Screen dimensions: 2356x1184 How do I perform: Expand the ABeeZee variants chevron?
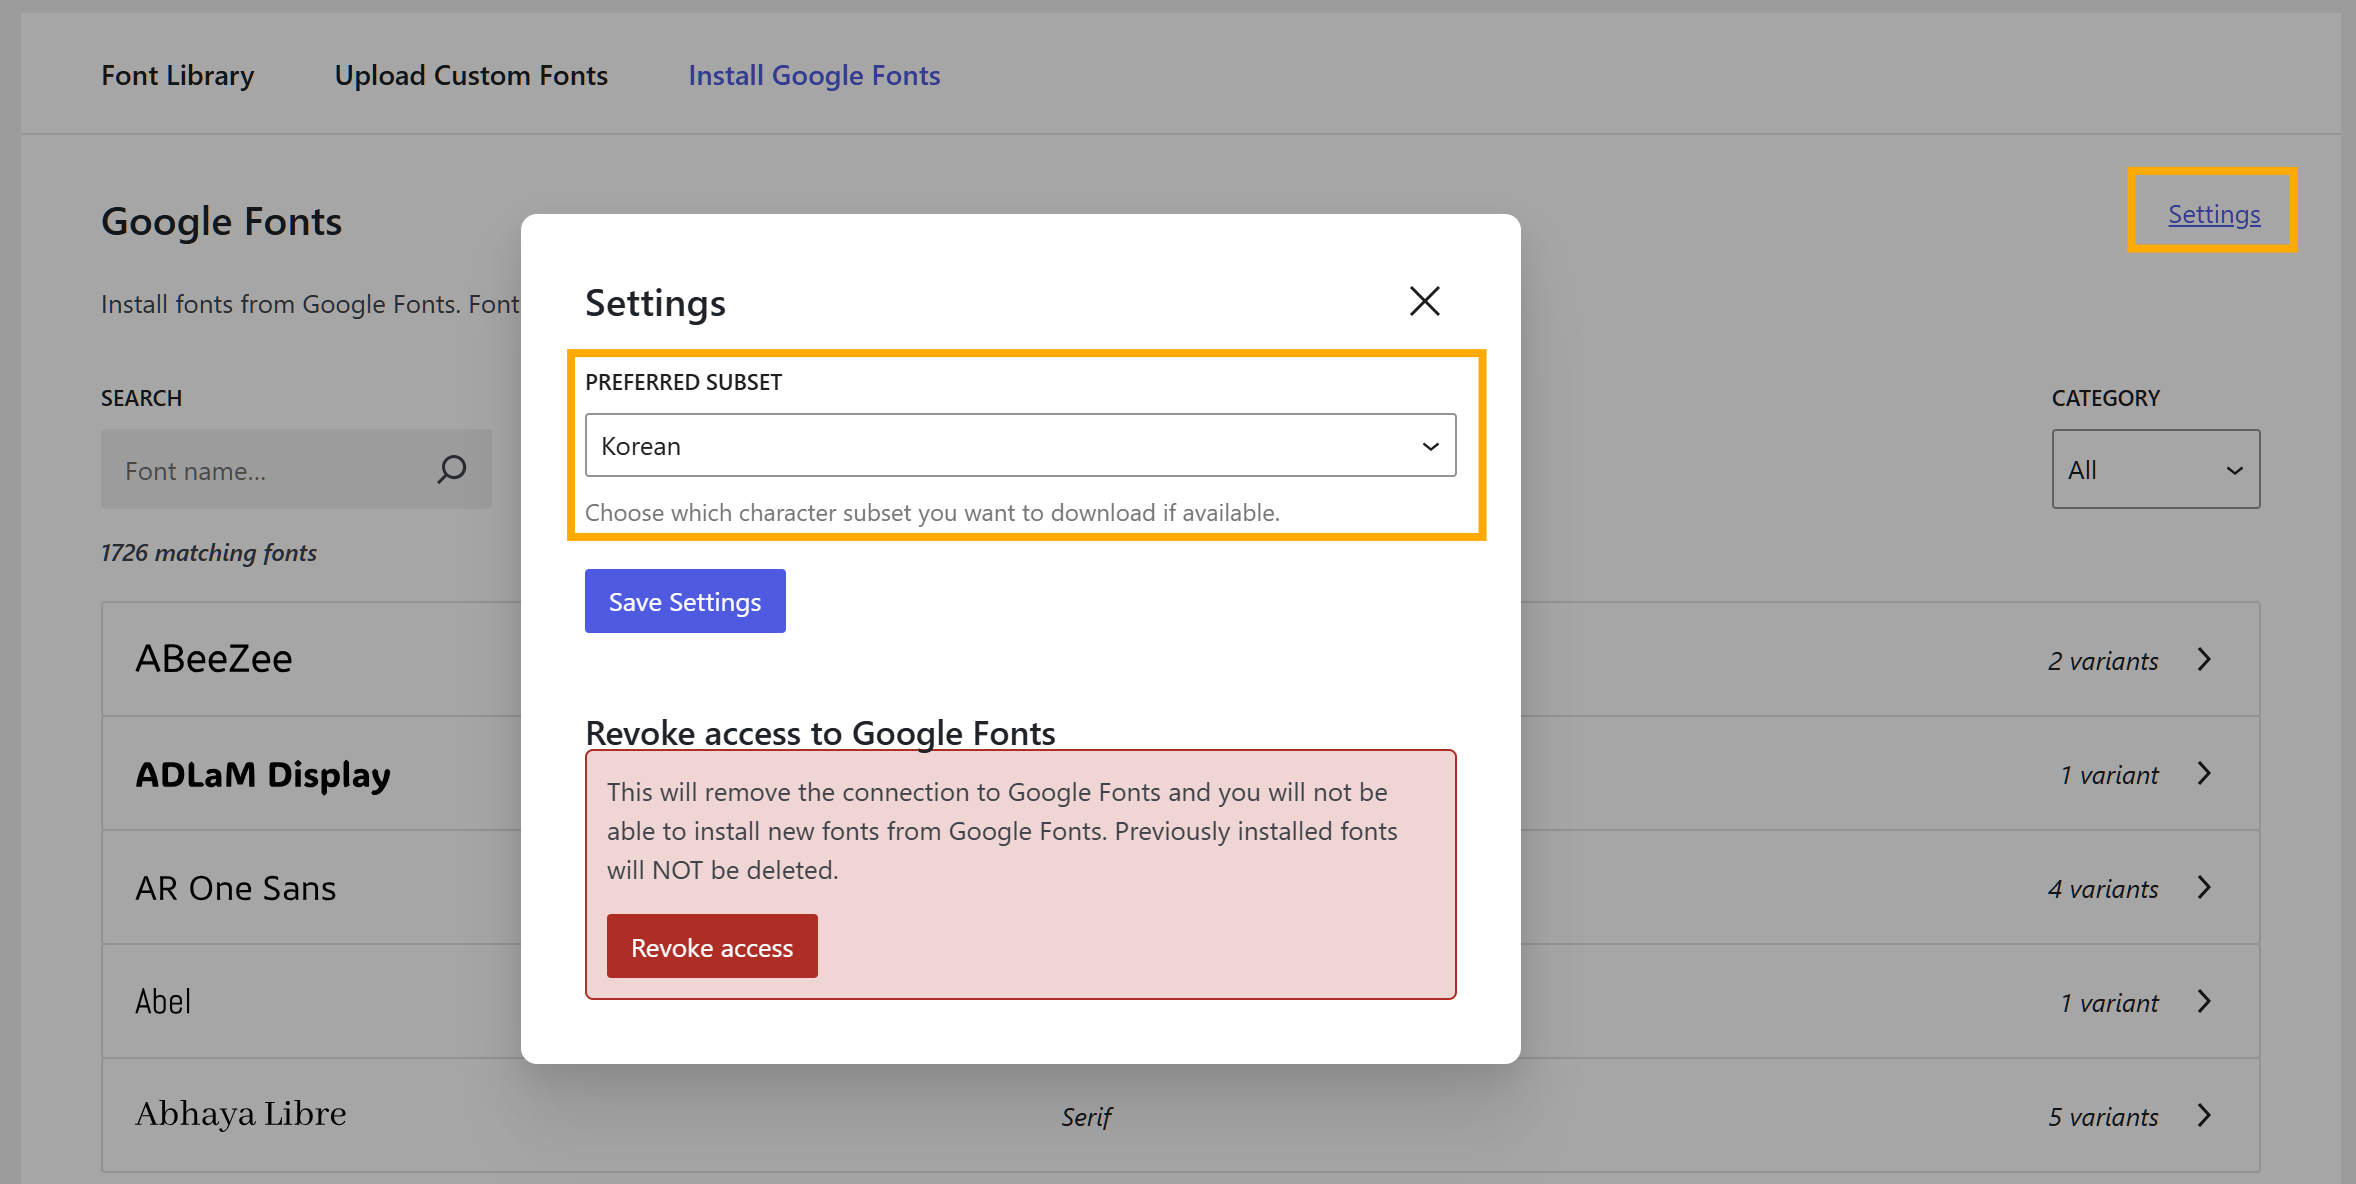2204,659
